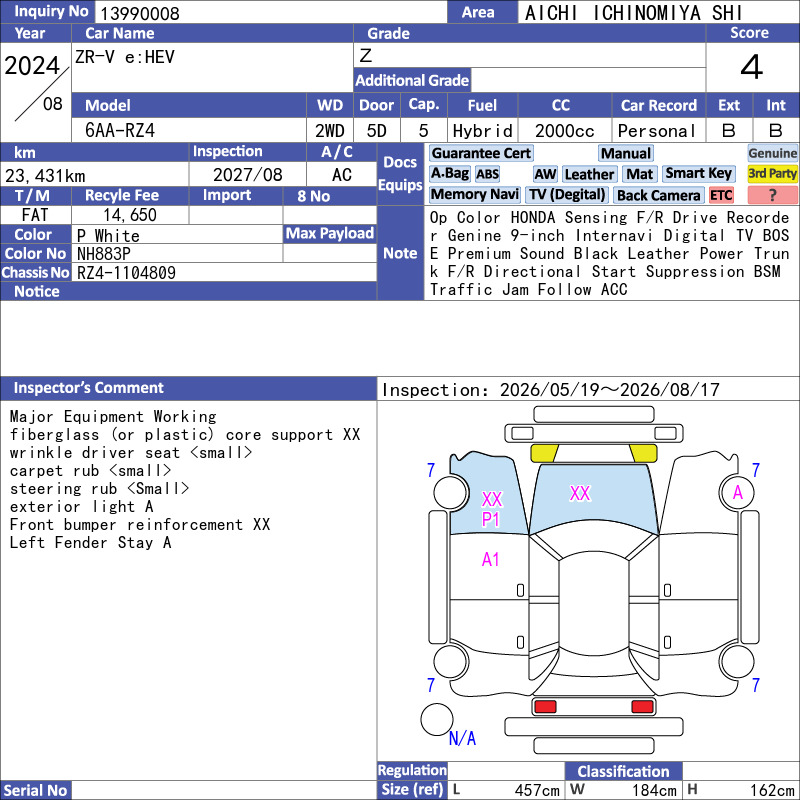This screenshot has height=800, width=800.
Task: Click the N/A spare tire circle
Action: tap(437, 719)
